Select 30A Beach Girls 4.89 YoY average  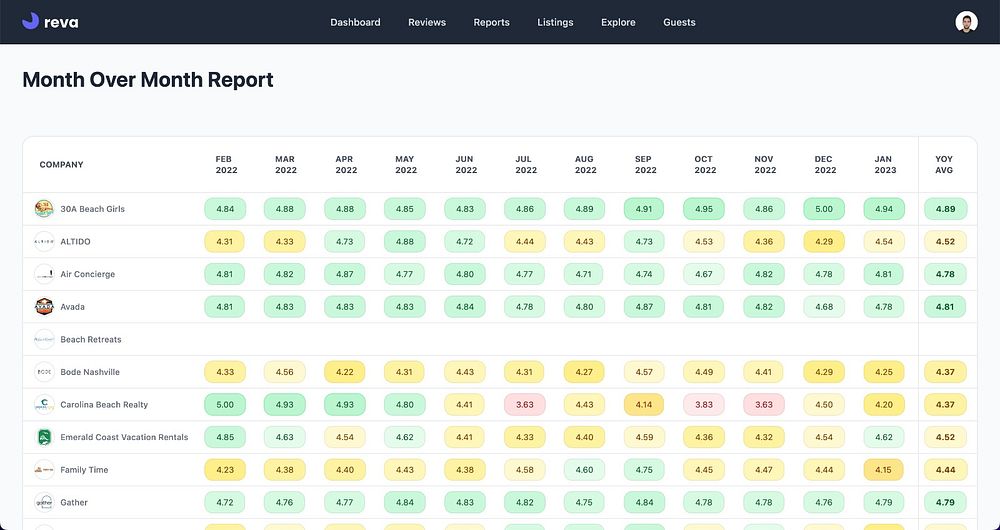point(945,209)
